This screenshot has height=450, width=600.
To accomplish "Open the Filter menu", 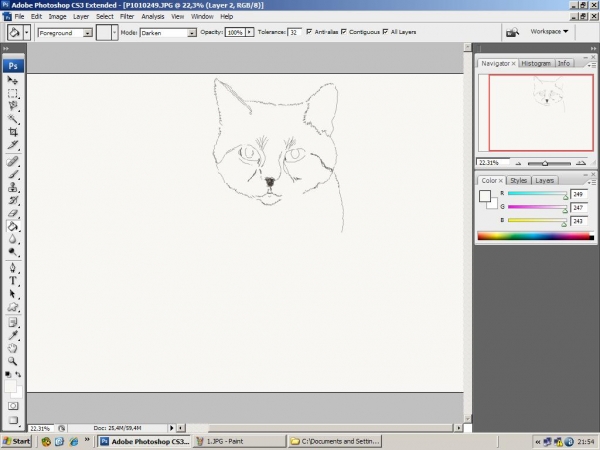I will point(127,16).
